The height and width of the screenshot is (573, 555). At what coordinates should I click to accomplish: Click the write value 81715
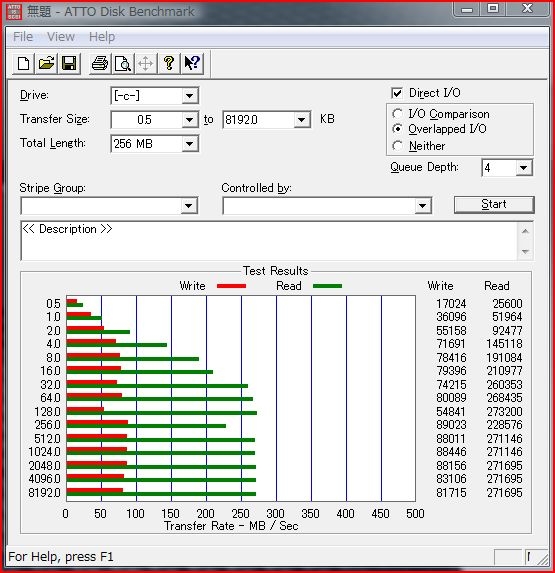click(451, 493)
